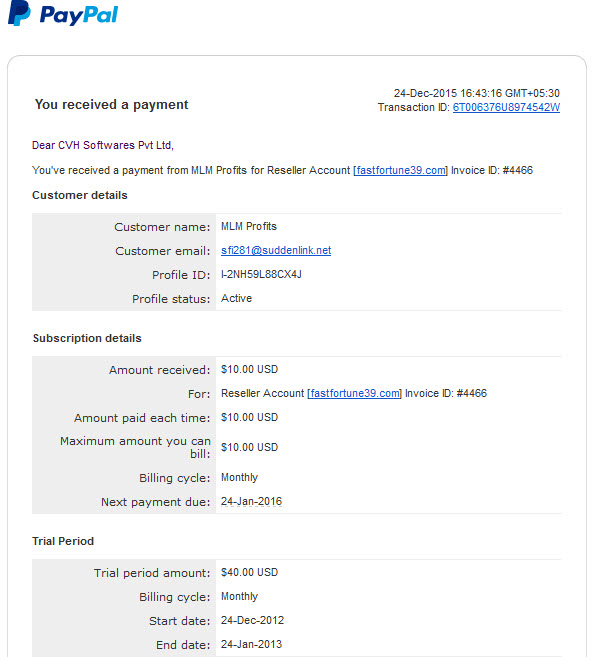Click the You received a payment heading
The image size is (597, 657).
(x=111, y=104)
